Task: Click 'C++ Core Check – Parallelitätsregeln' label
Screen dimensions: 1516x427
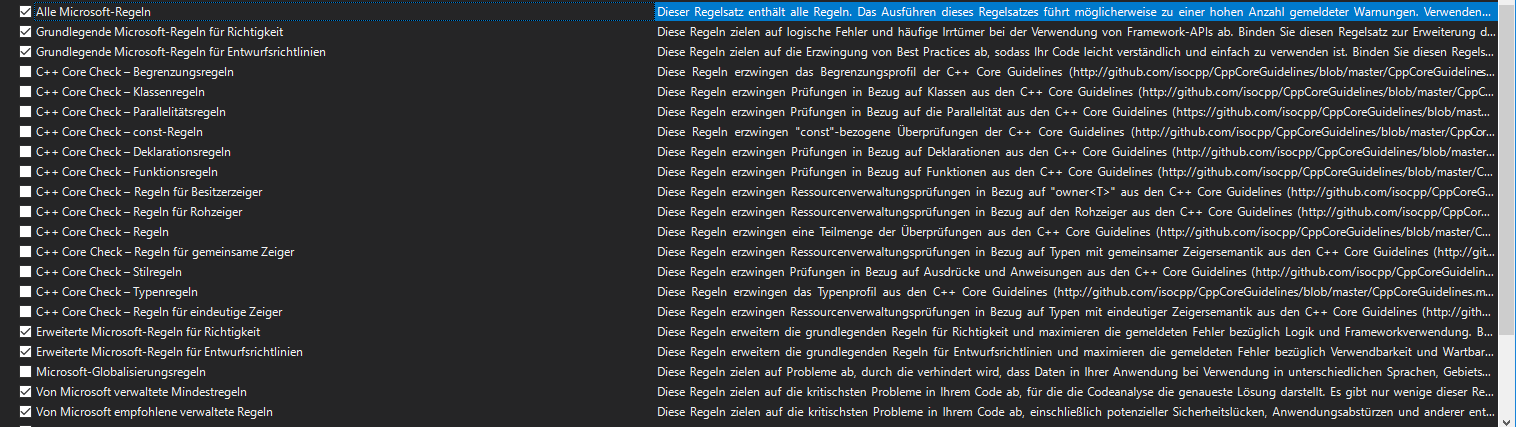Action: 130,111
